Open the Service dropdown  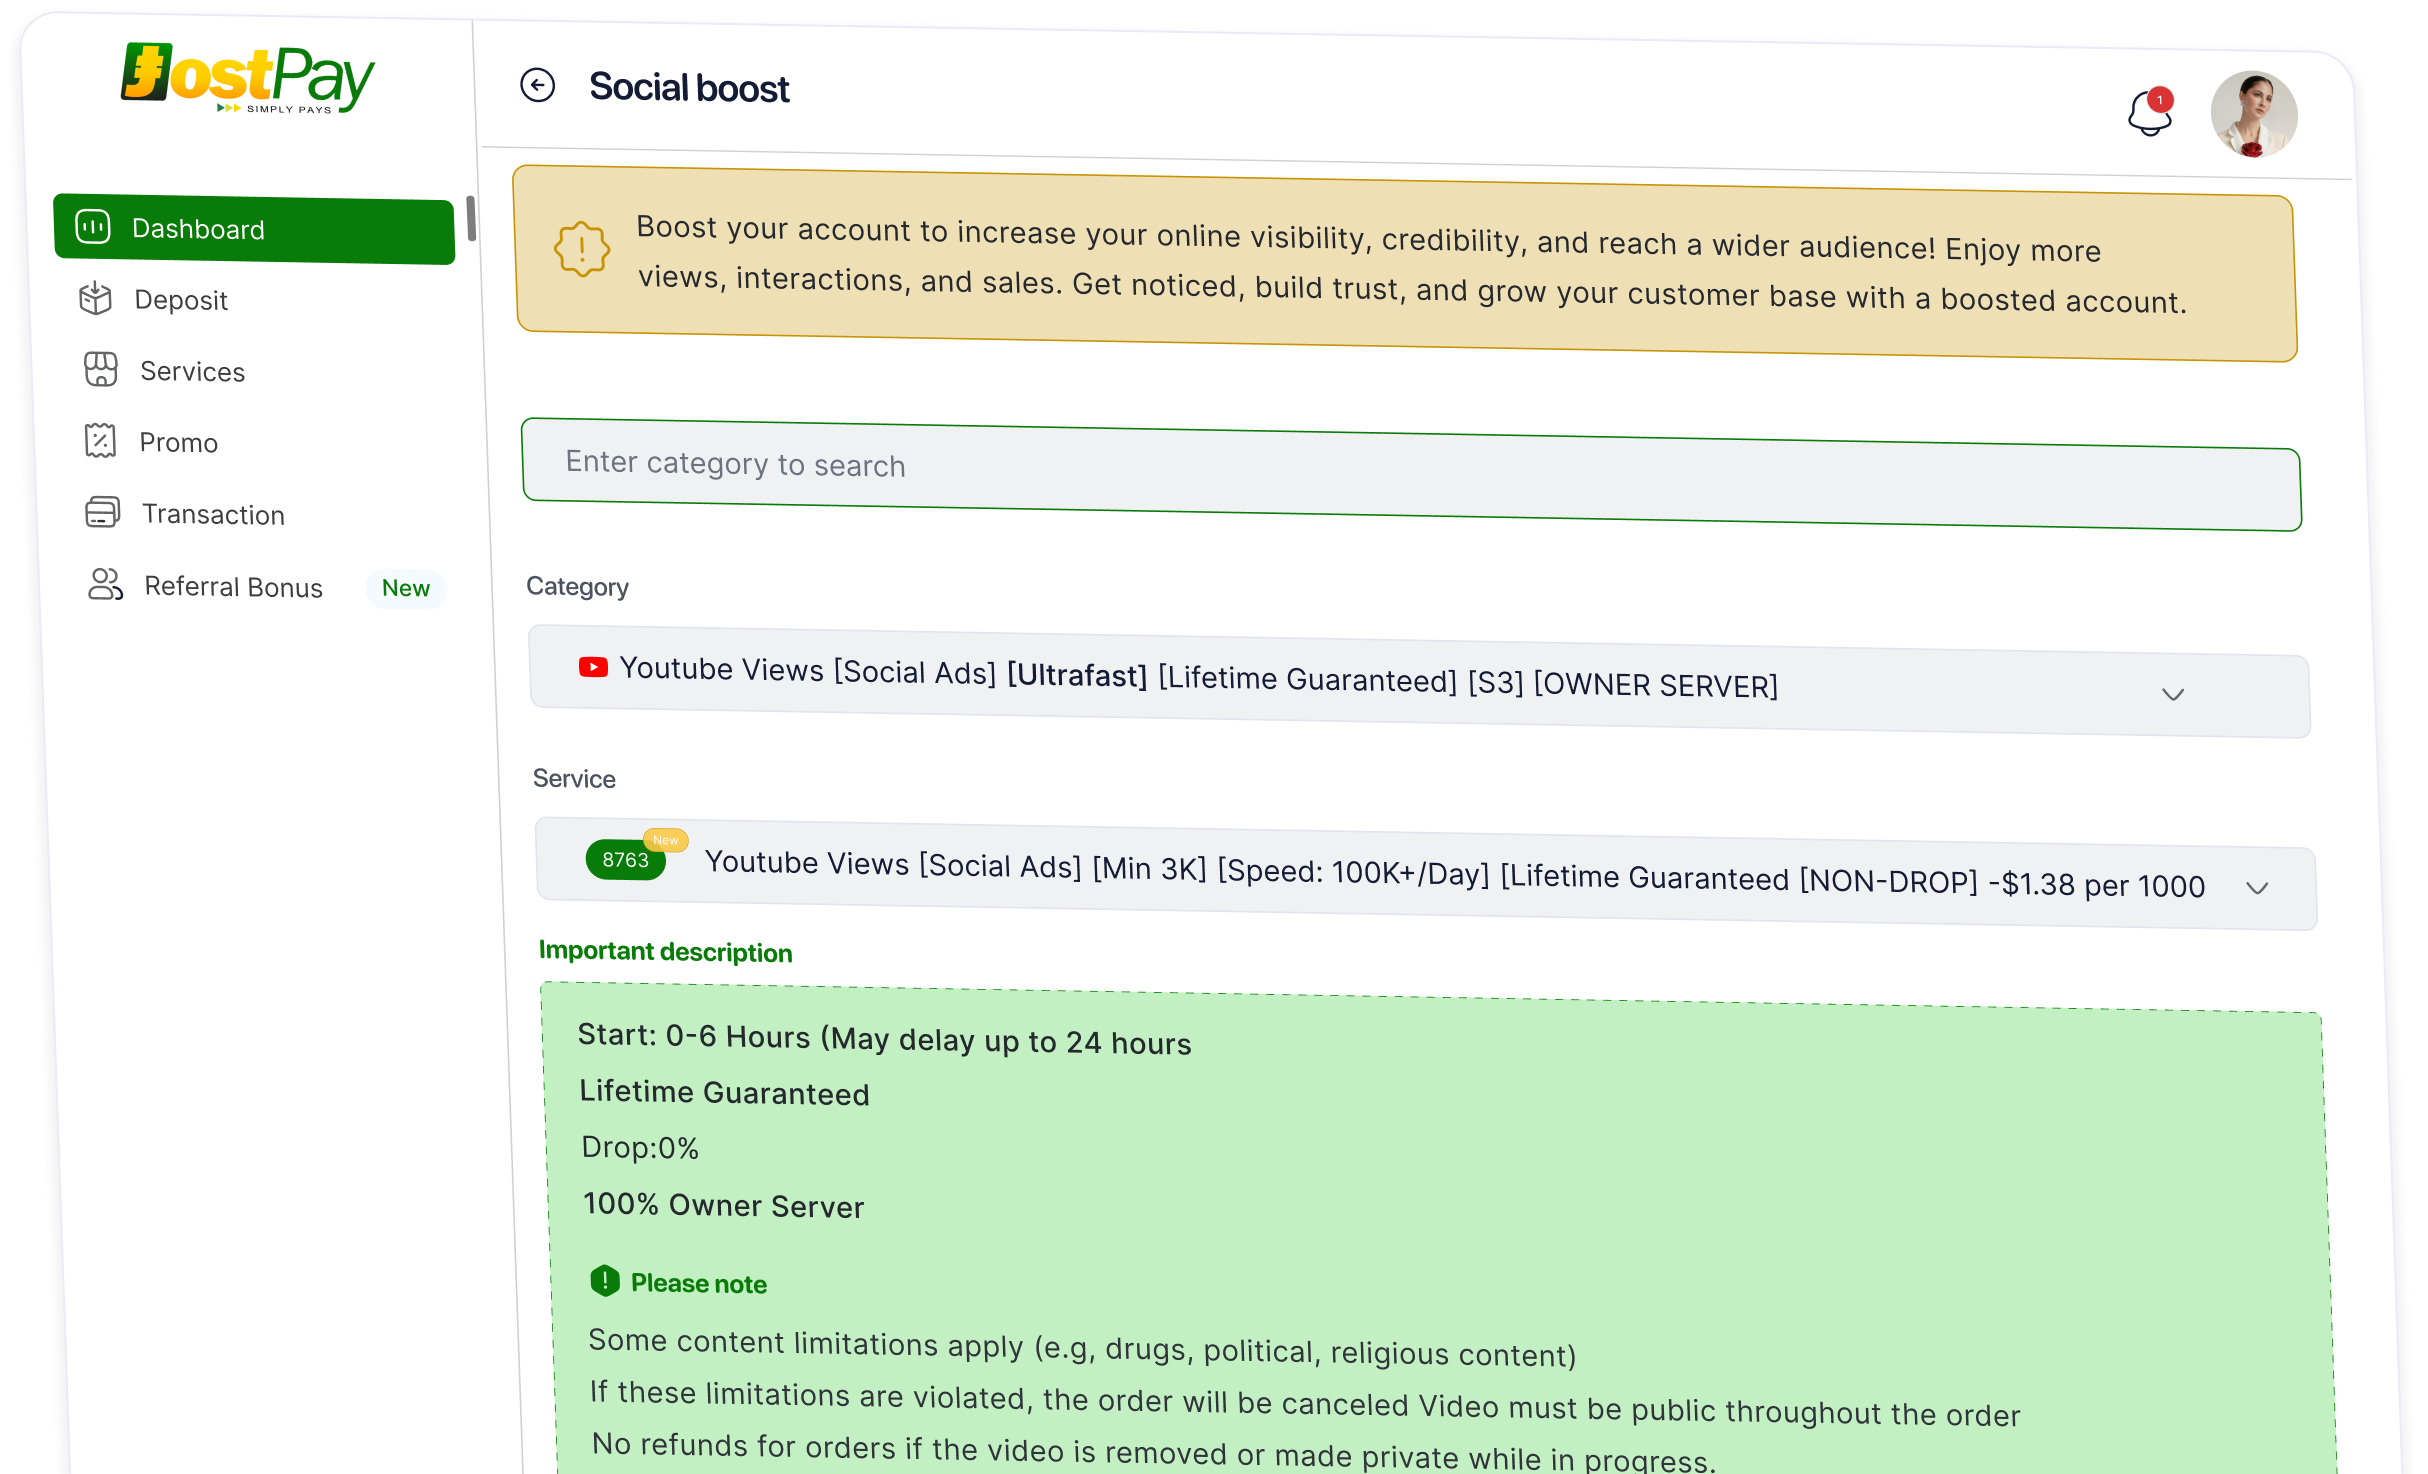[x=1426, y=874]
